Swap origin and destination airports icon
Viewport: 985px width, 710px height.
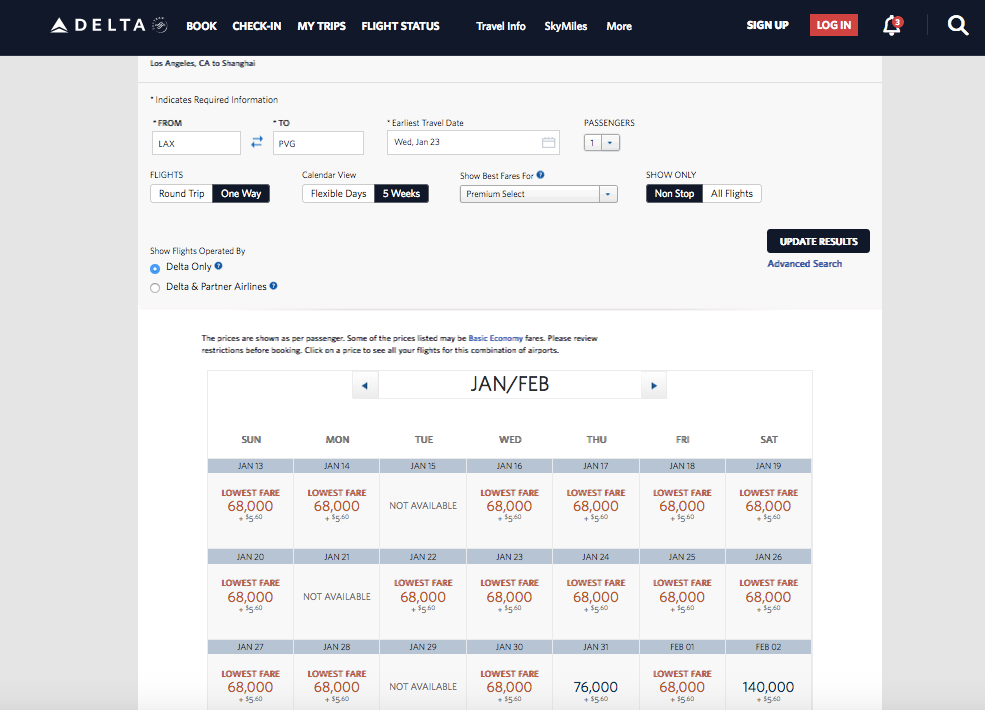click(x=257, y=143)
